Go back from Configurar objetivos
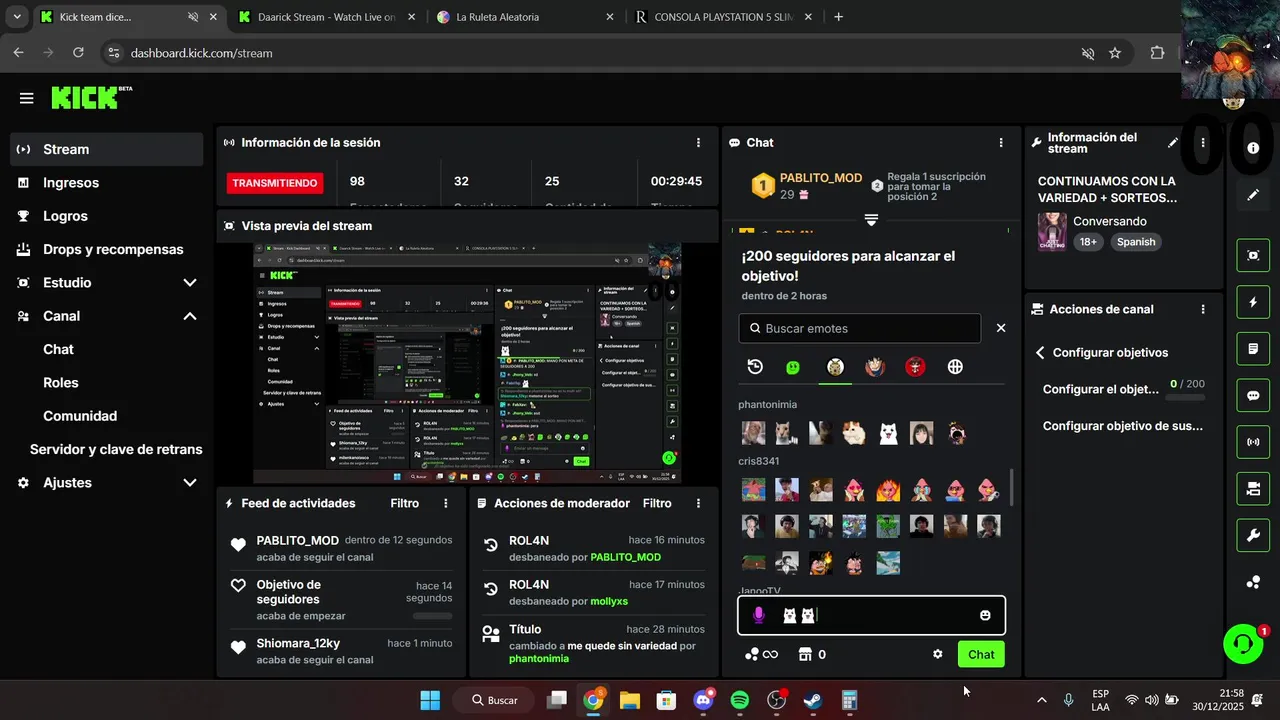This screenshot has height=720, width=1280. tap(1040, 353)
